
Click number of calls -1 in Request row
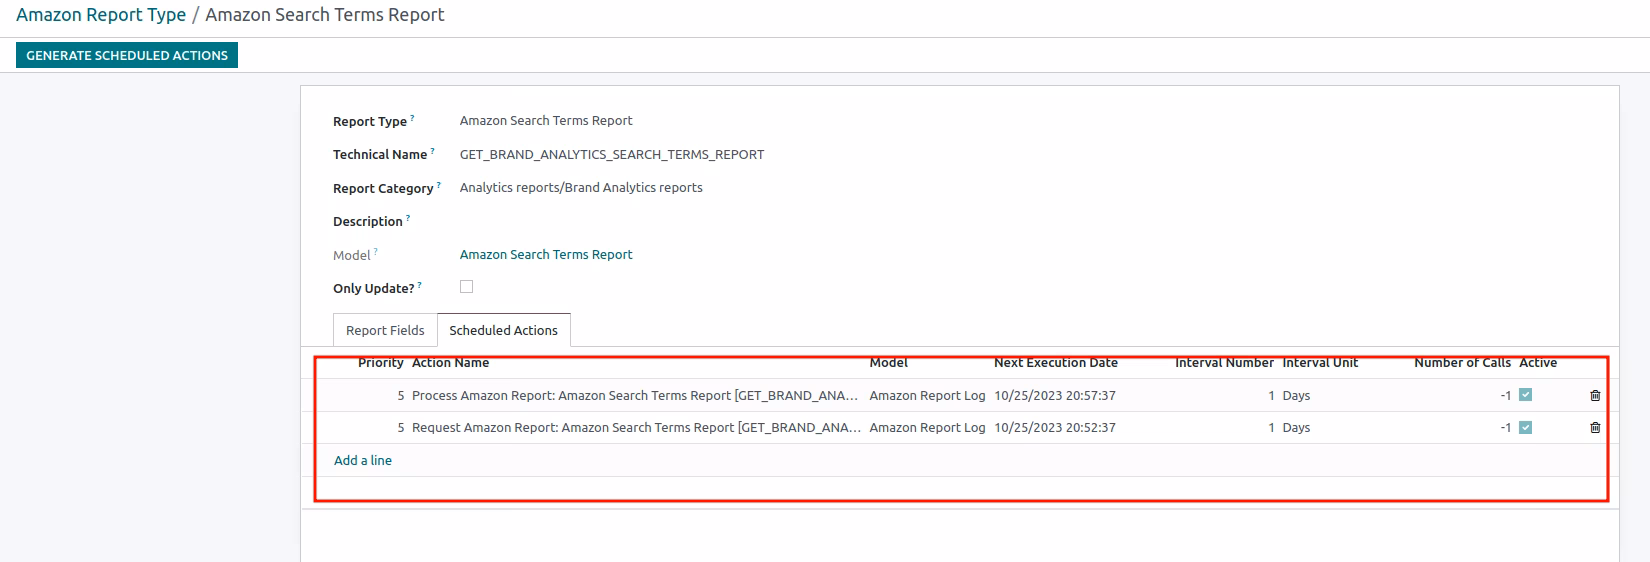pyautogui.click(x=1505, y=428)
